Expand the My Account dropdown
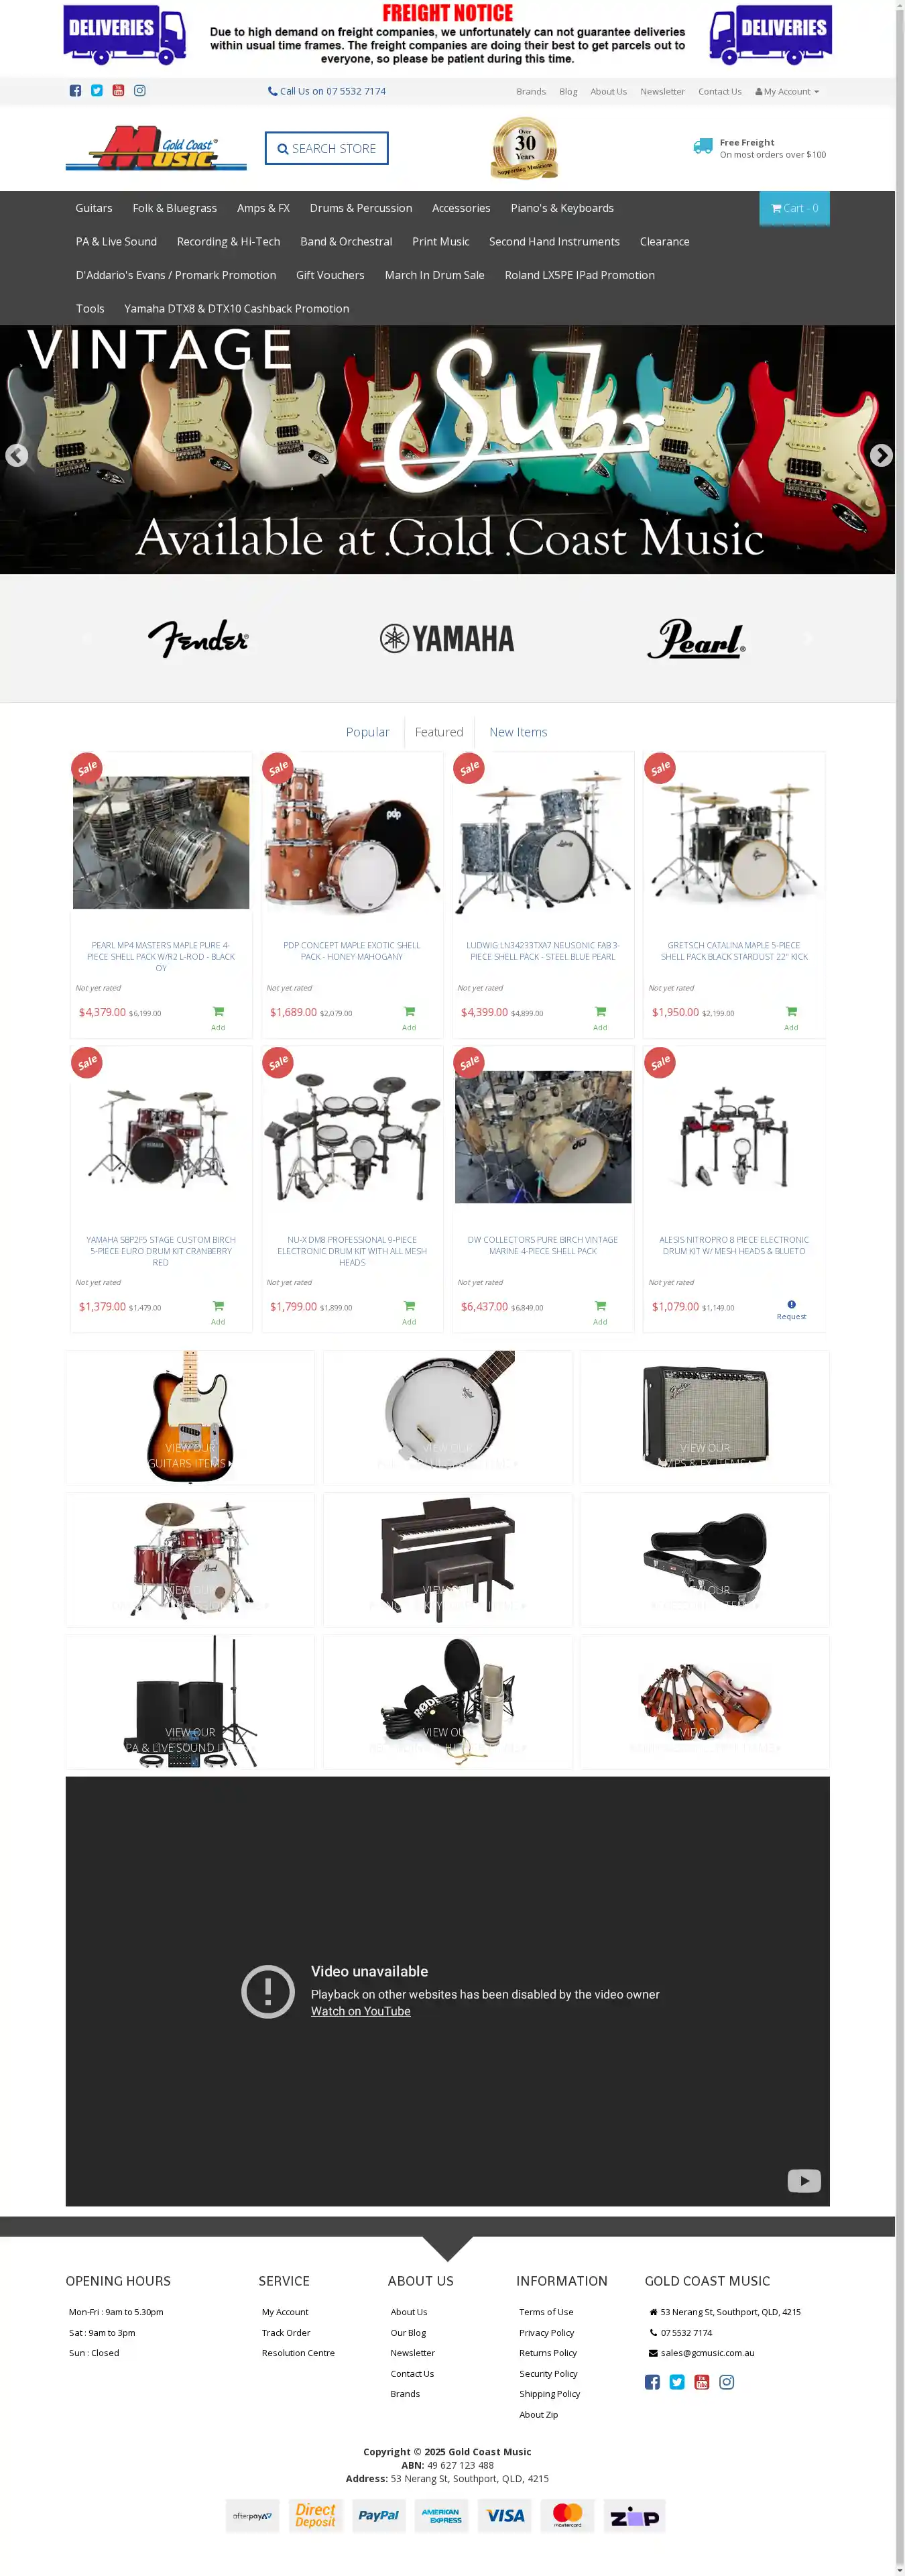 point(787,91)
